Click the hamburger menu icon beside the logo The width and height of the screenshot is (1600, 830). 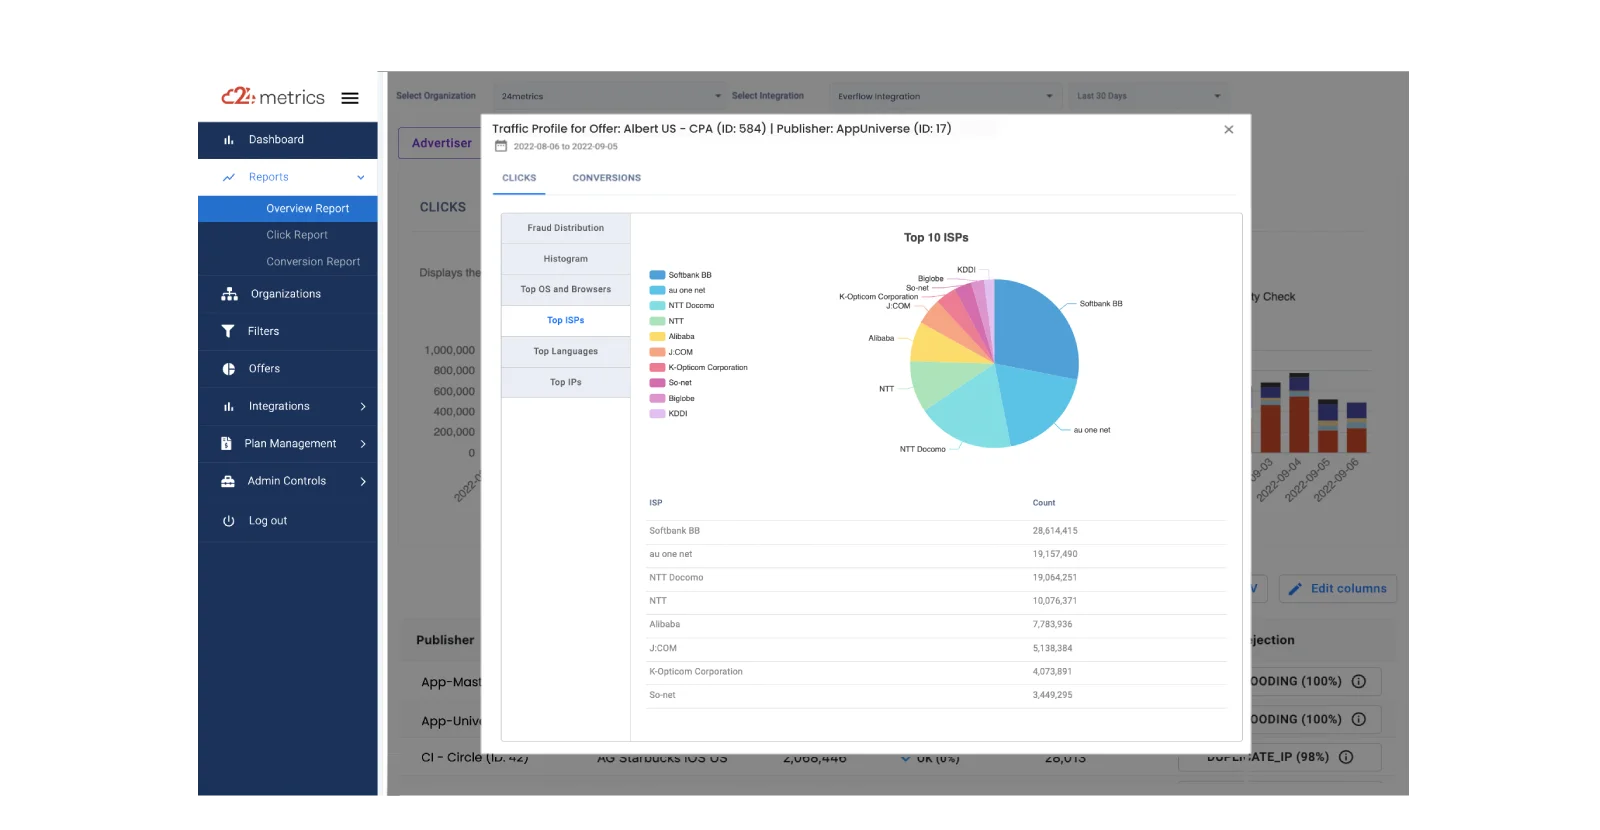coord(350,98)
